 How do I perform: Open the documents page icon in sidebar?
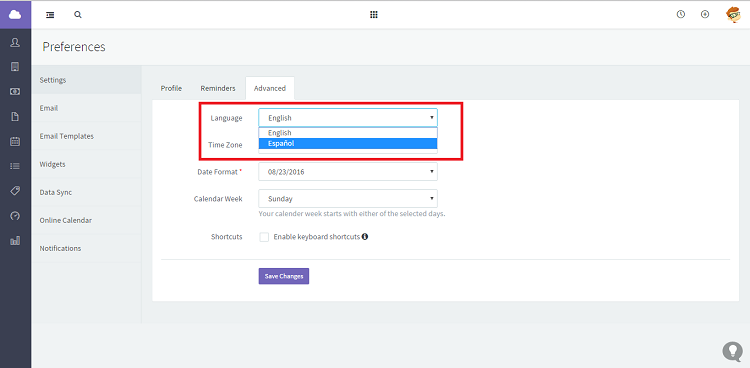coord(15,116)
